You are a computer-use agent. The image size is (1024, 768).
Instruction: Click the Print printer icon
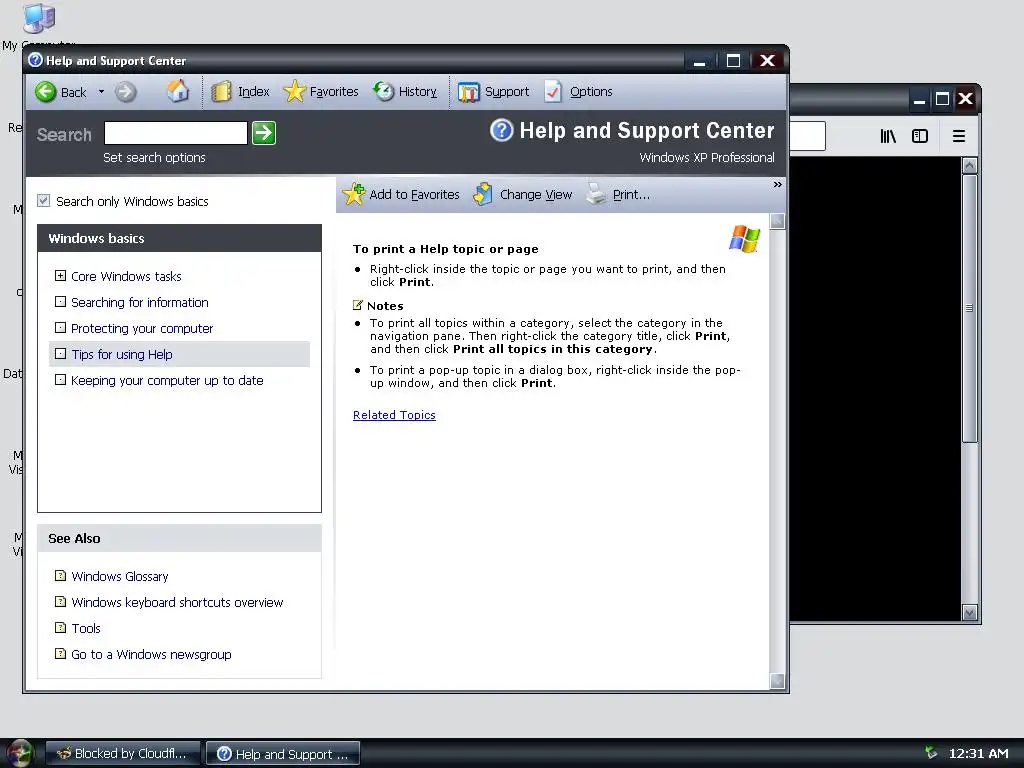click(x=596, y=194)
